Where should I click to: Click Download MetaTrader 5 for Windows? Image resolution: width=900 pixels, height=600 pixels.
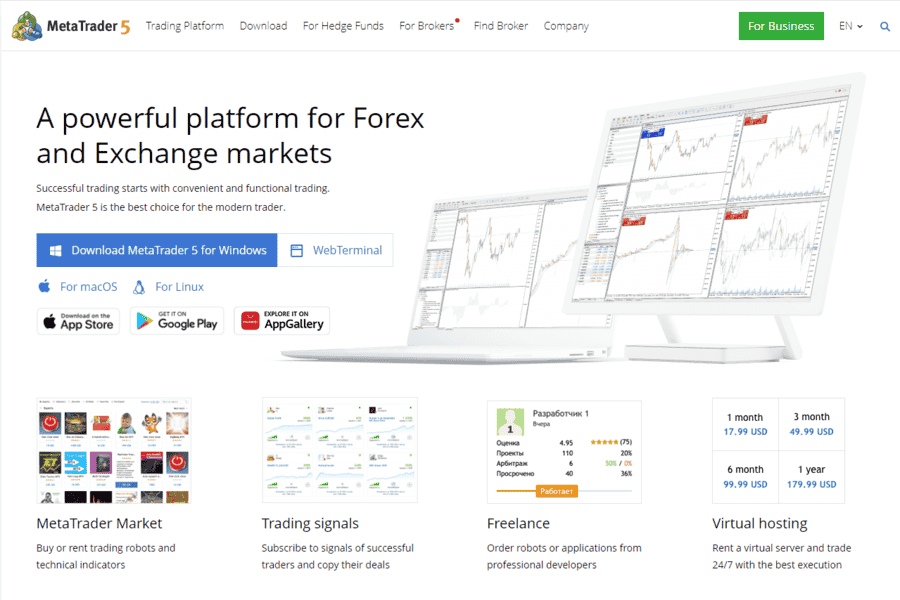click(157, 250)
